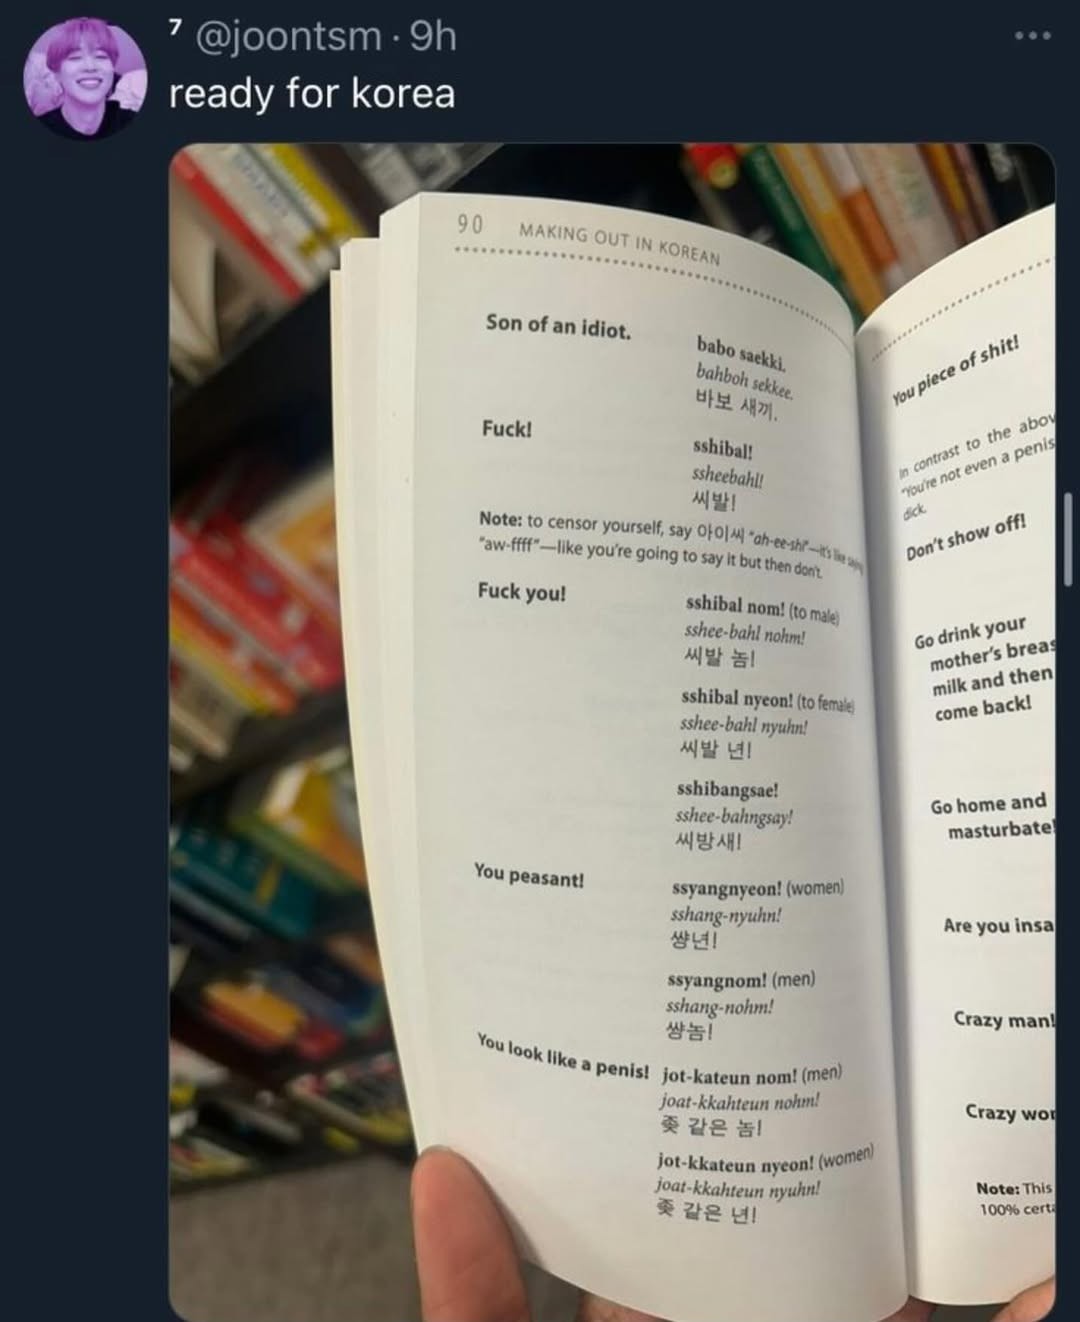The image size is (1080, 1322).
Task: Select the tweet text "ready for korea"
Action: pos(312,93)
